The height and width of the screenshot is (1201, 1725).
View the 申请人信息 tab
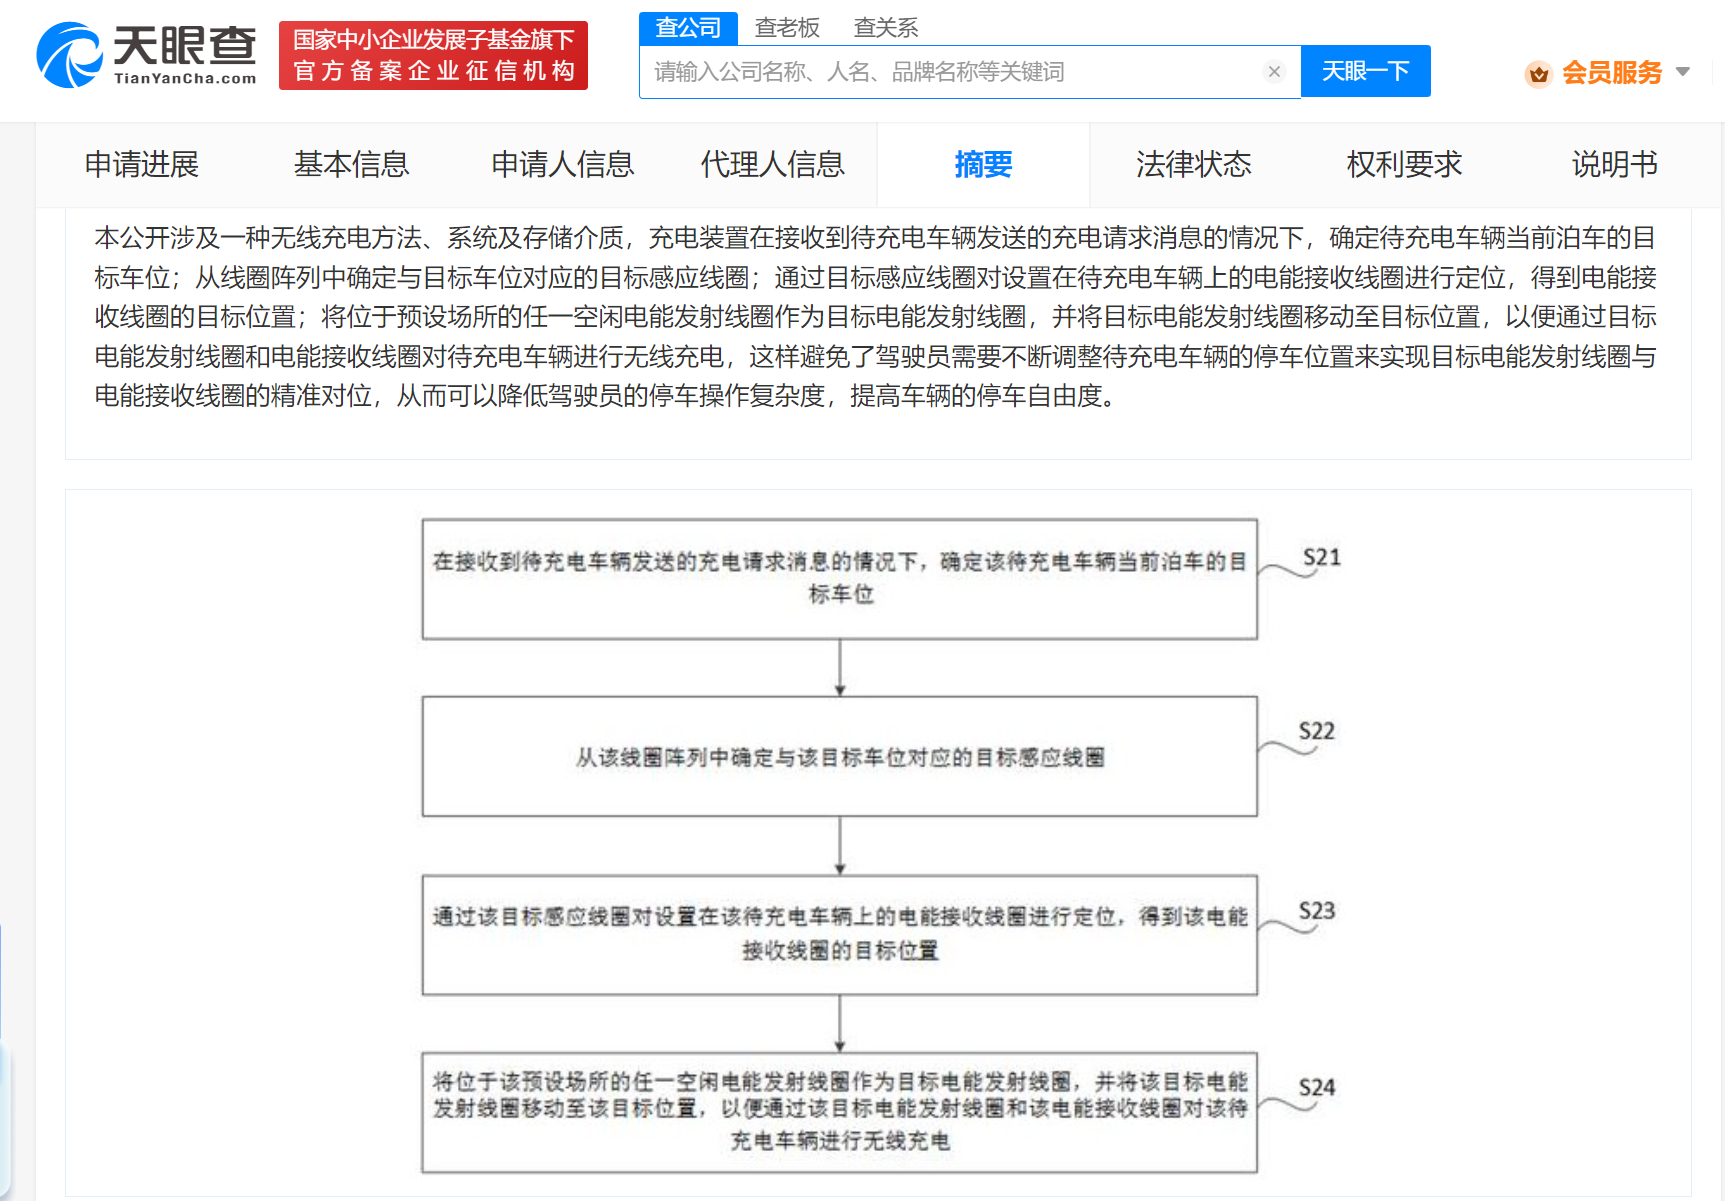[562, 164]
